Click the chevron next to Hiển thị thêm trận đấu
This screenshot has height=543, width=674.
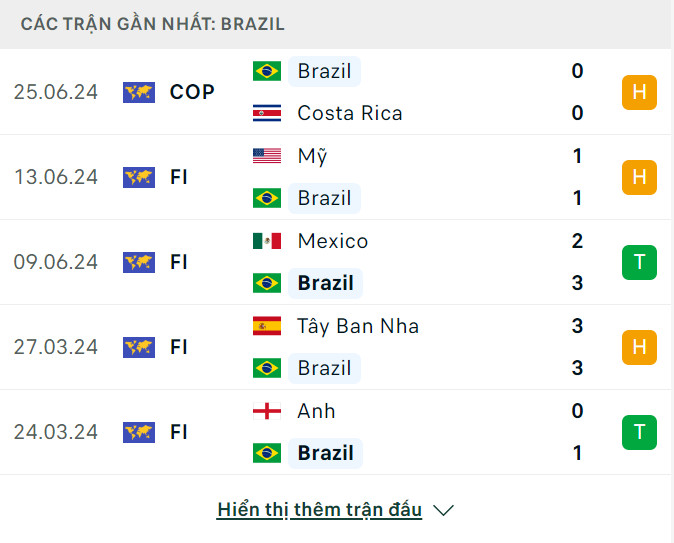pyautogui.click(x=444, y=510)
